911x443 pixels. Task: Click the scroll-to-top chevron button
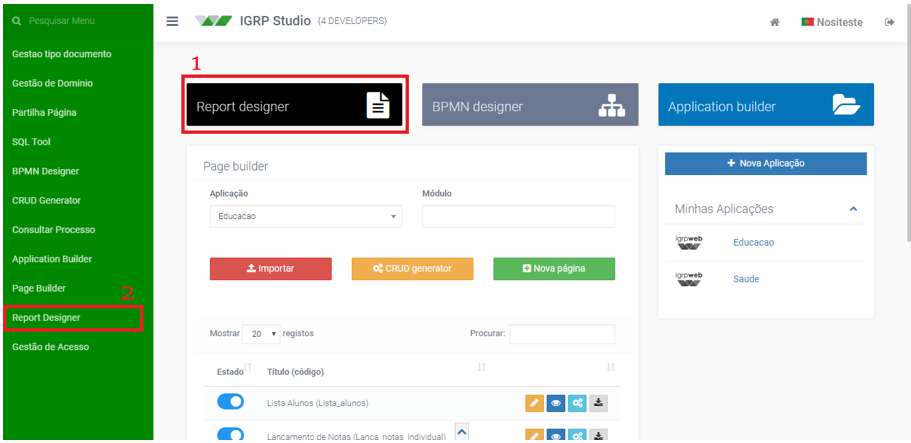(x=462, y=431)
